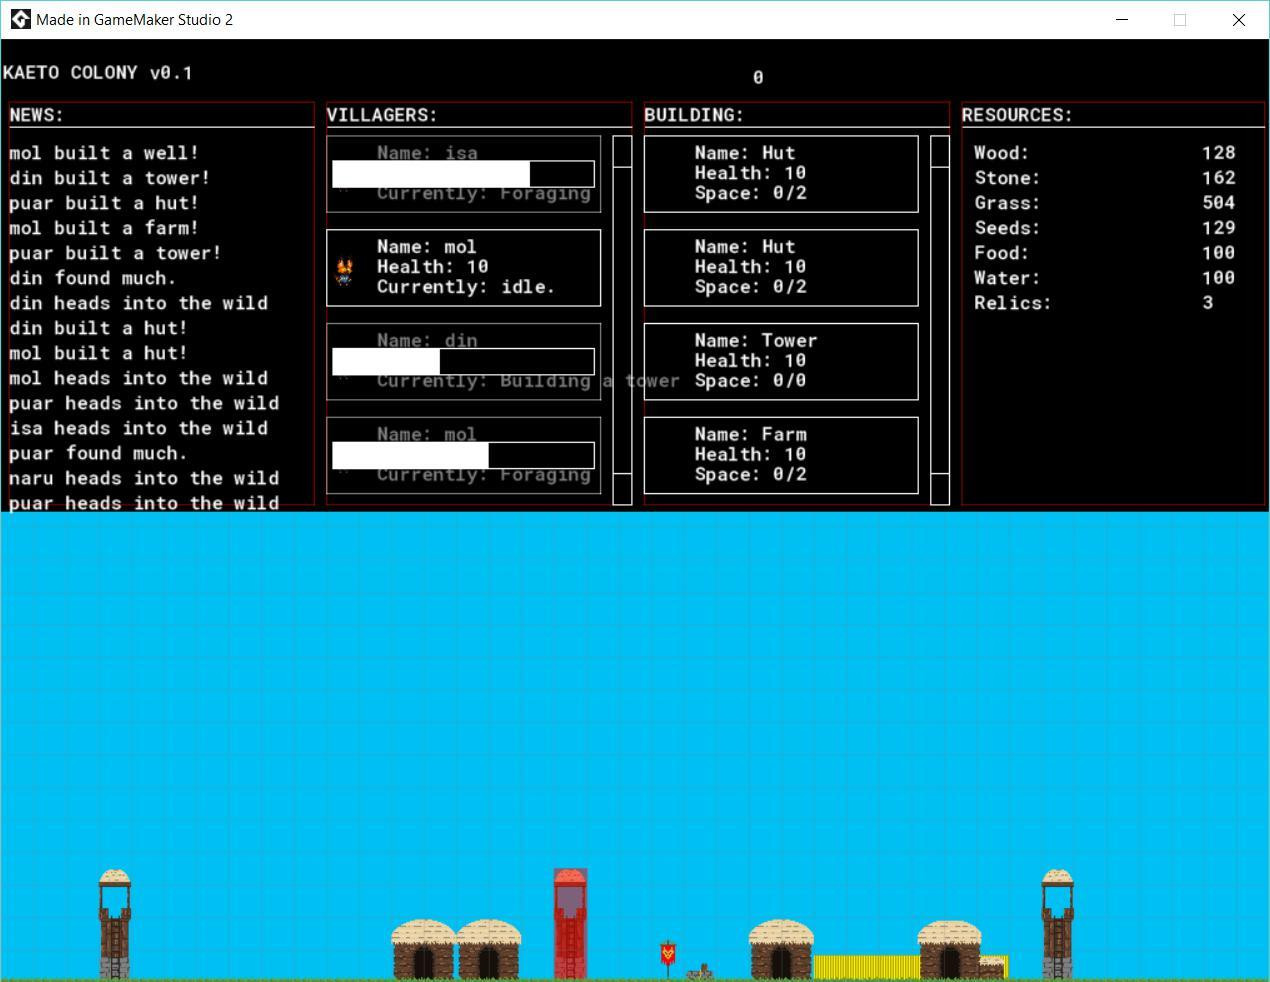Click the hut just left of the farm field
This screenshot has height=982, width=1270.
tap(781, 950)
